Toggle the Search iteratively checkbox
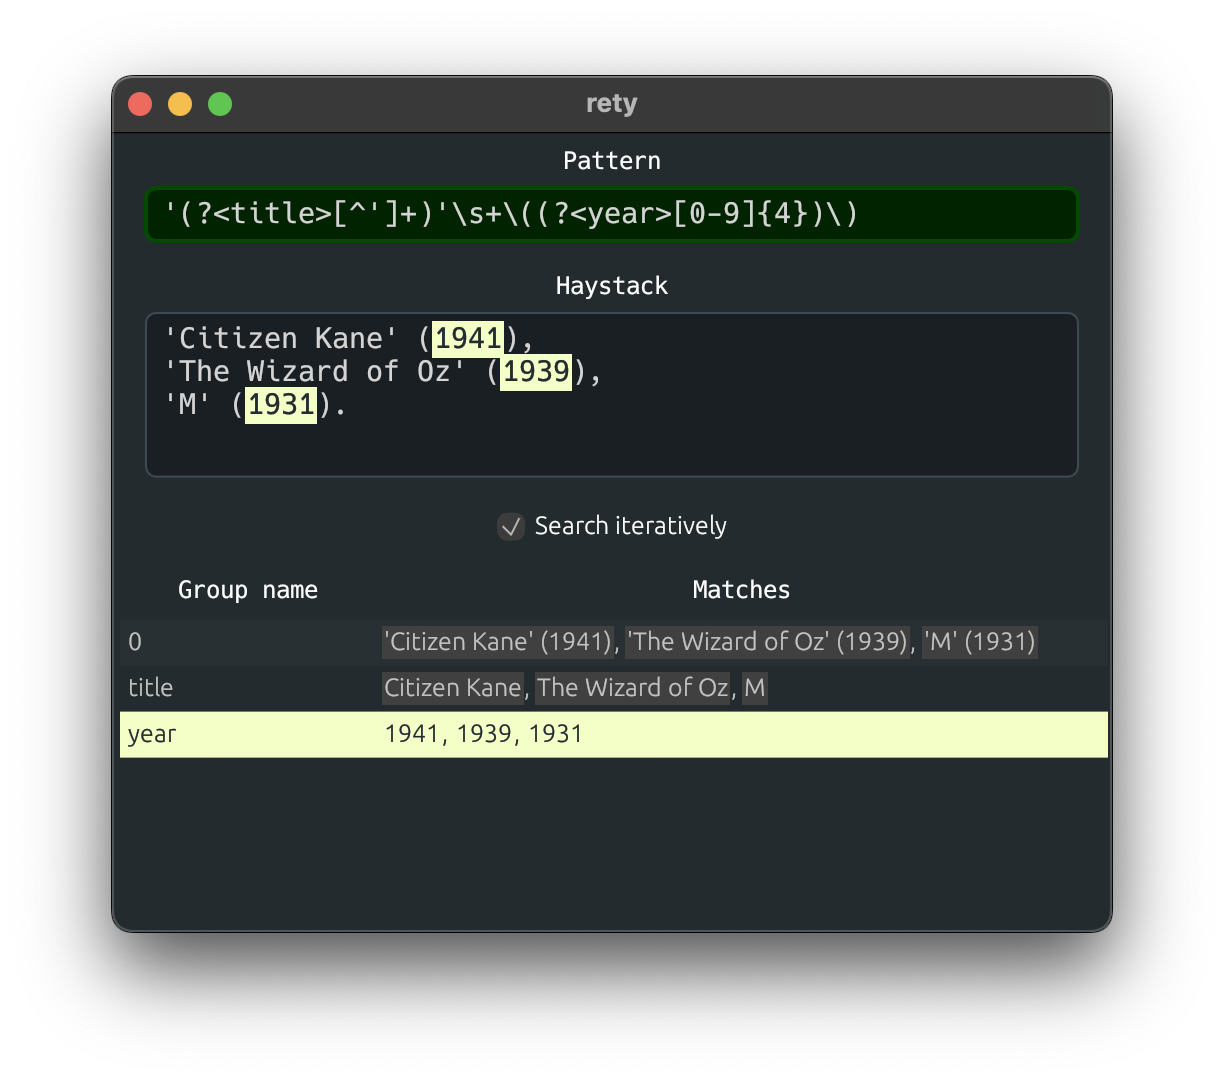 (x=511, y=526)
